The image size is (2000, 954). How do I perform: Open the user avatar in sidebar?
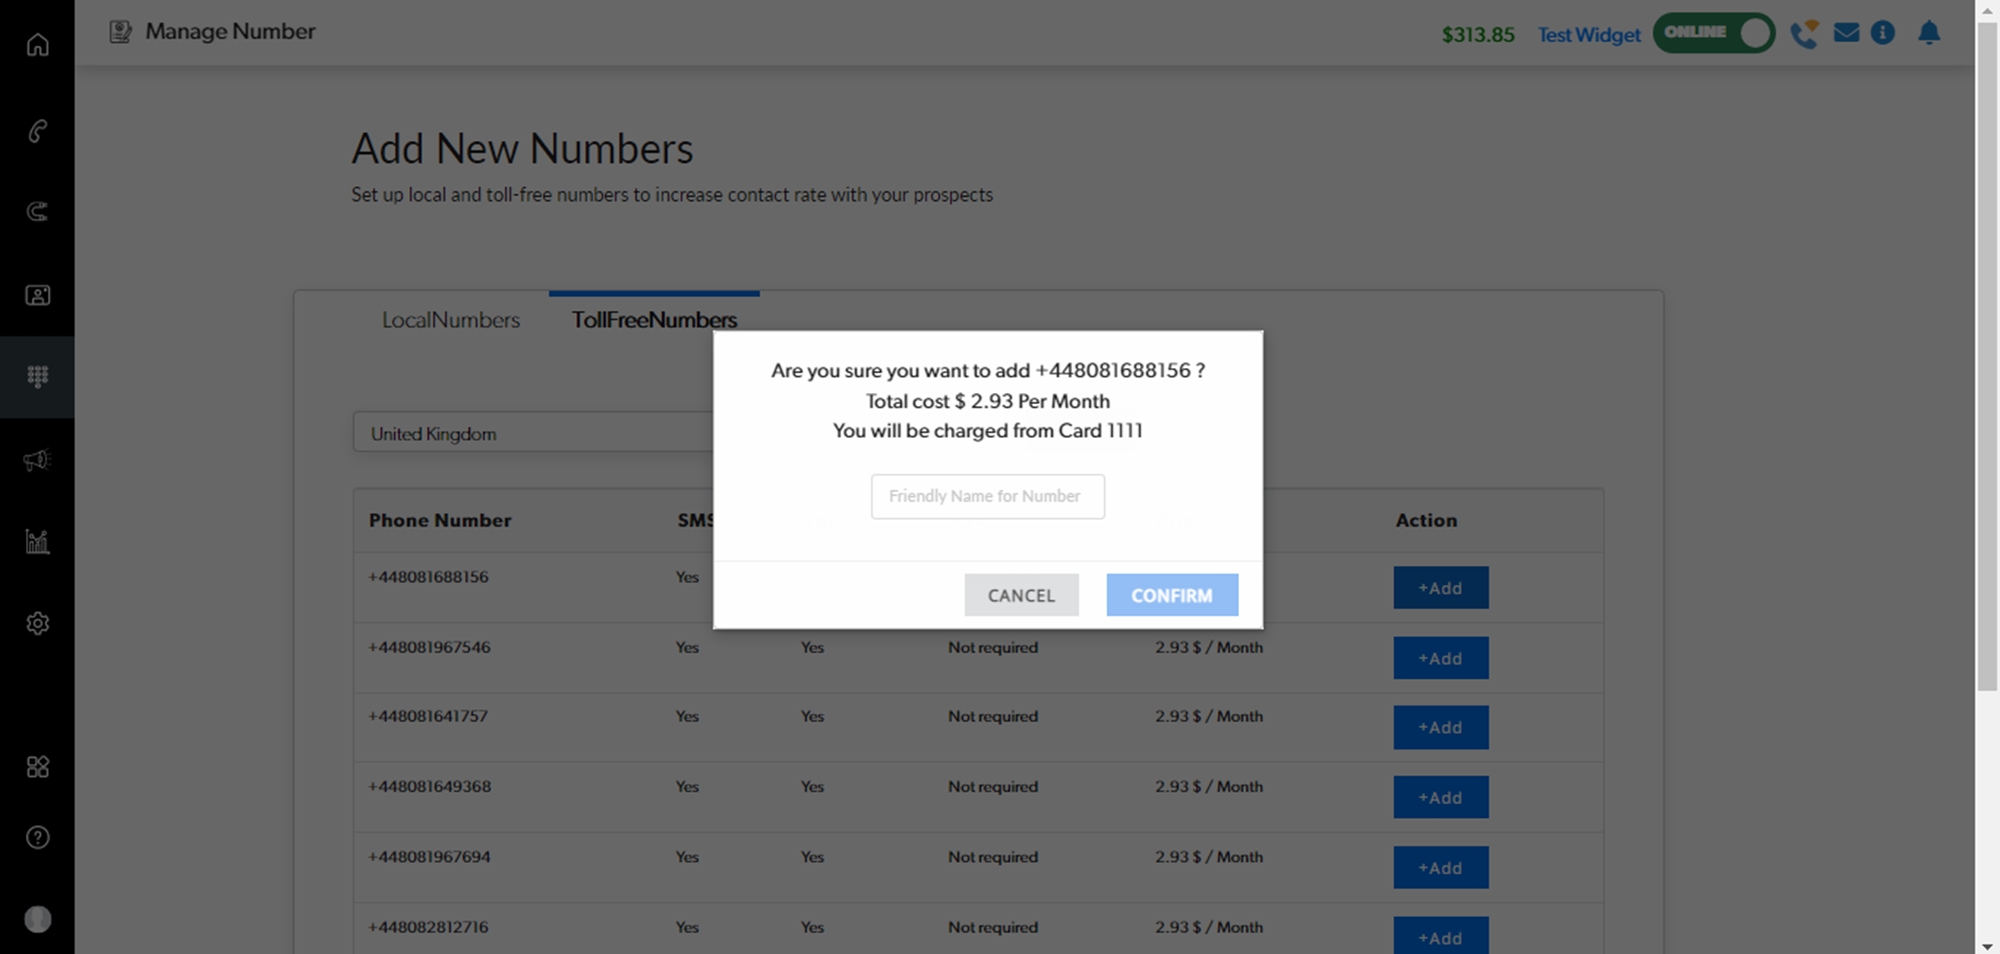pyautogui.click(x=37, y=919)
